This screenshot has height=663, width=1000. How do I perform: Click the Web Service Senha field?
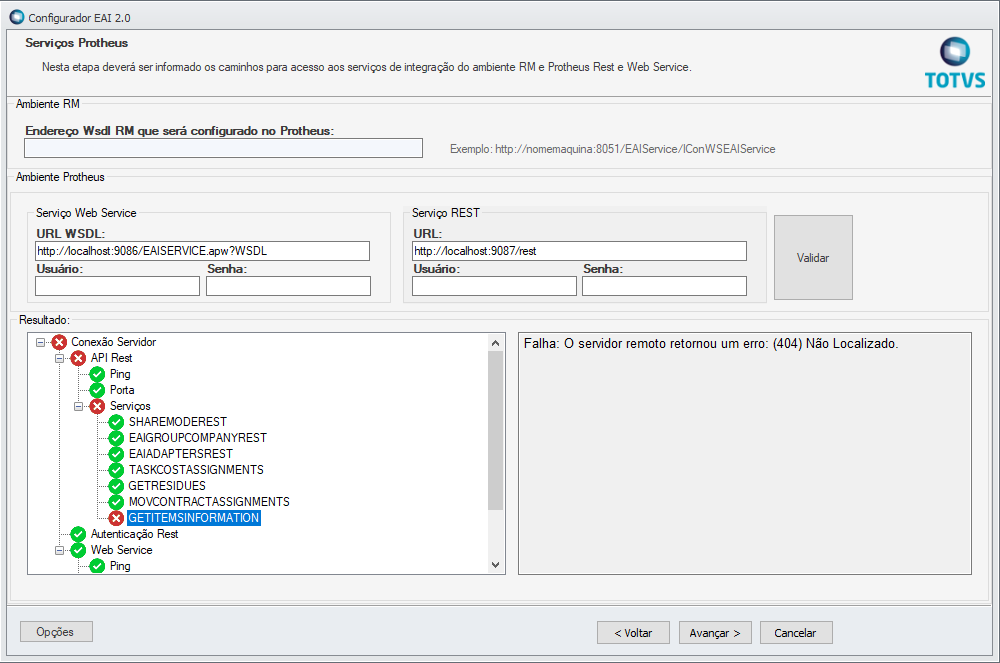[x=288, y=286]
